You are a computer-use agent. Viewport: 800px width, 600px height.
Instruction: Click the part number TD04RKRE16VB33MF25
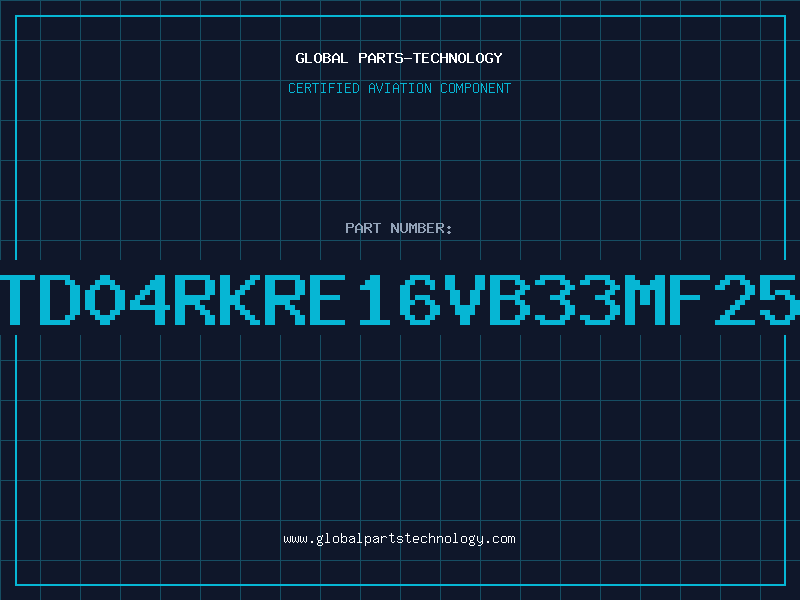click(400, 299)
